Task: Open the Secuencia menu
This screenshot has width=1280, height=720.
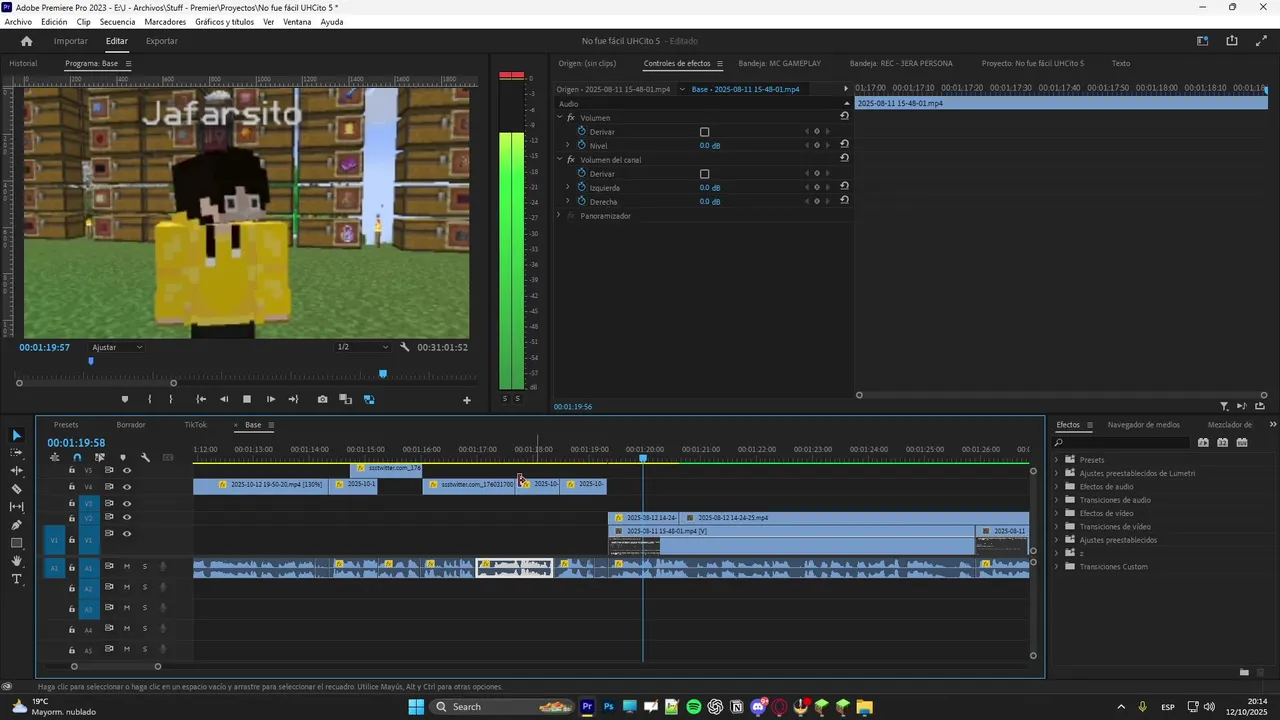Action: pyautogui.click(x=117, y=22)
